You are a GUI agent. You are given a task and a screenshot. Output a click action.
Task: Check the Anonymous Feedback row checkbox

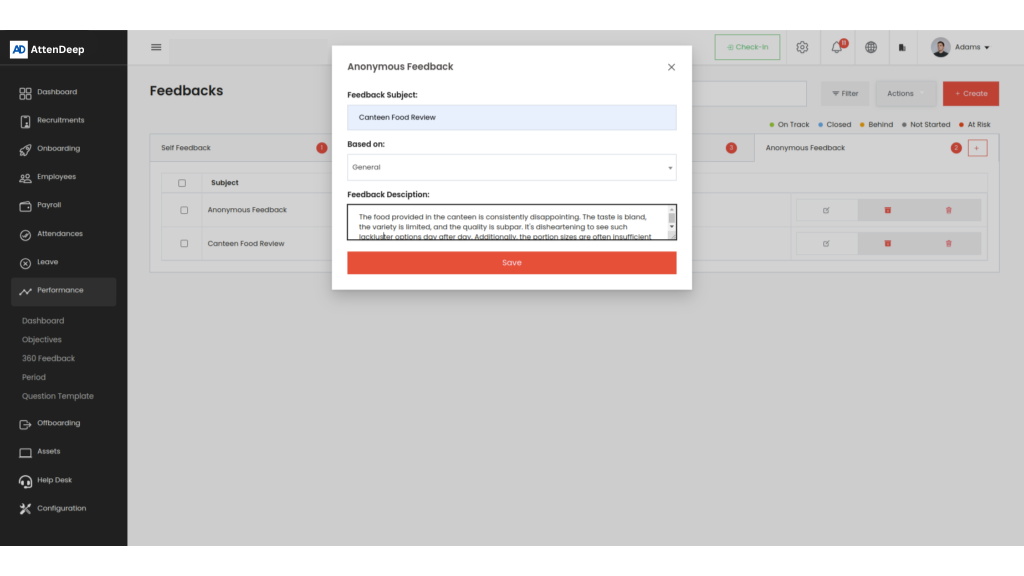click(184, 210)
